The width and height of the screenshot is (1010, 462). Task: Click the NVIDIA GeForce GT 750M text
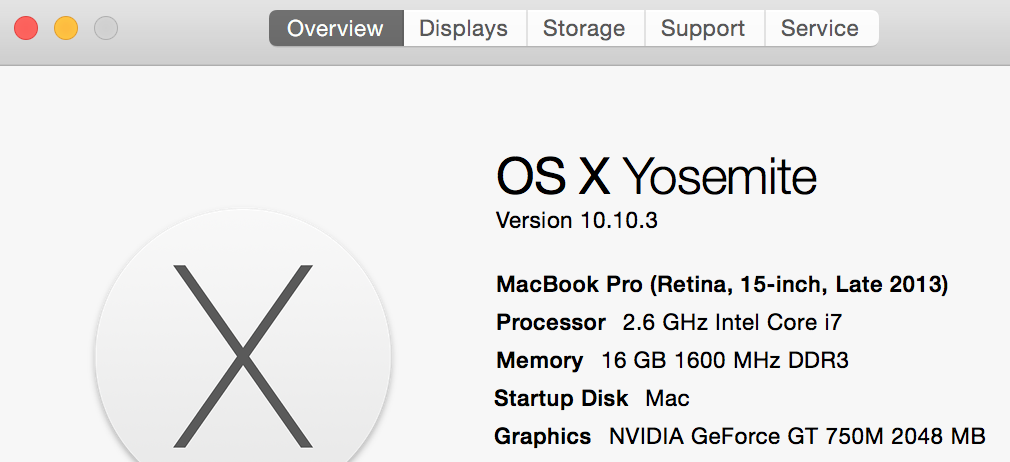tap(747, 436)
